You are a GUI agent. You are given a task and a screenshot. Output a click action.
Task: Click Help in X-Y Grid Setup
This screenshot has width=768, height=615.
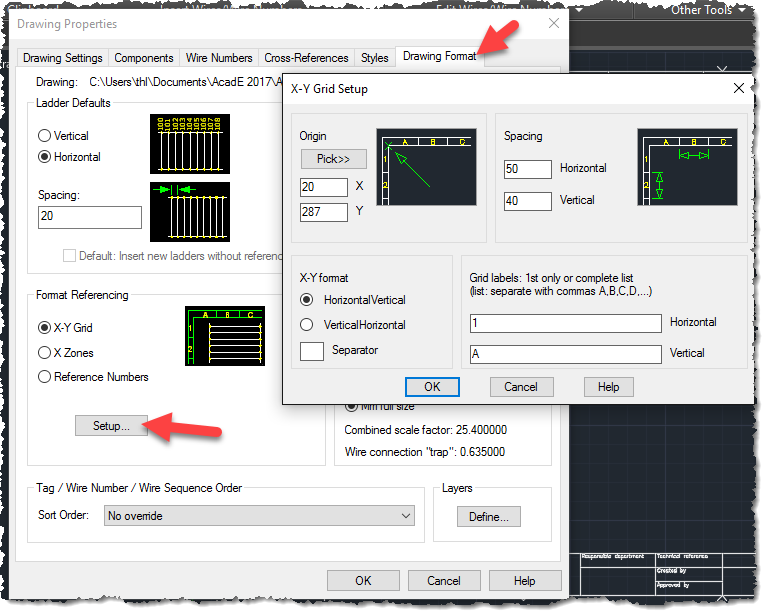point(608,387)
